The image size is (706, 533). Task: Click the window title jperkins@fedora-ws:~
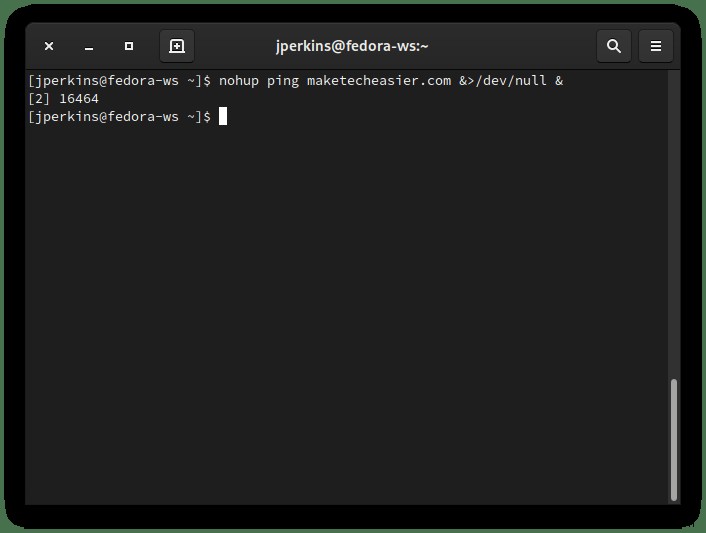tap(352, 46)
